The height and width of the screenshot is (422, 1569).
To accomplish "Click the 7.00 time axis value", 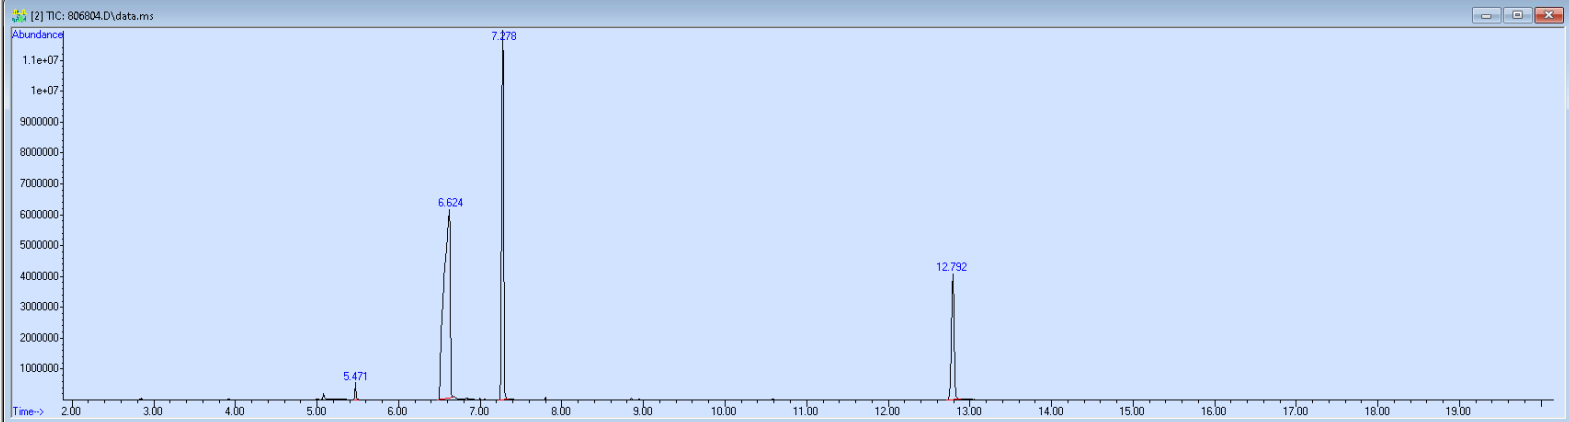I will (479, 411).
